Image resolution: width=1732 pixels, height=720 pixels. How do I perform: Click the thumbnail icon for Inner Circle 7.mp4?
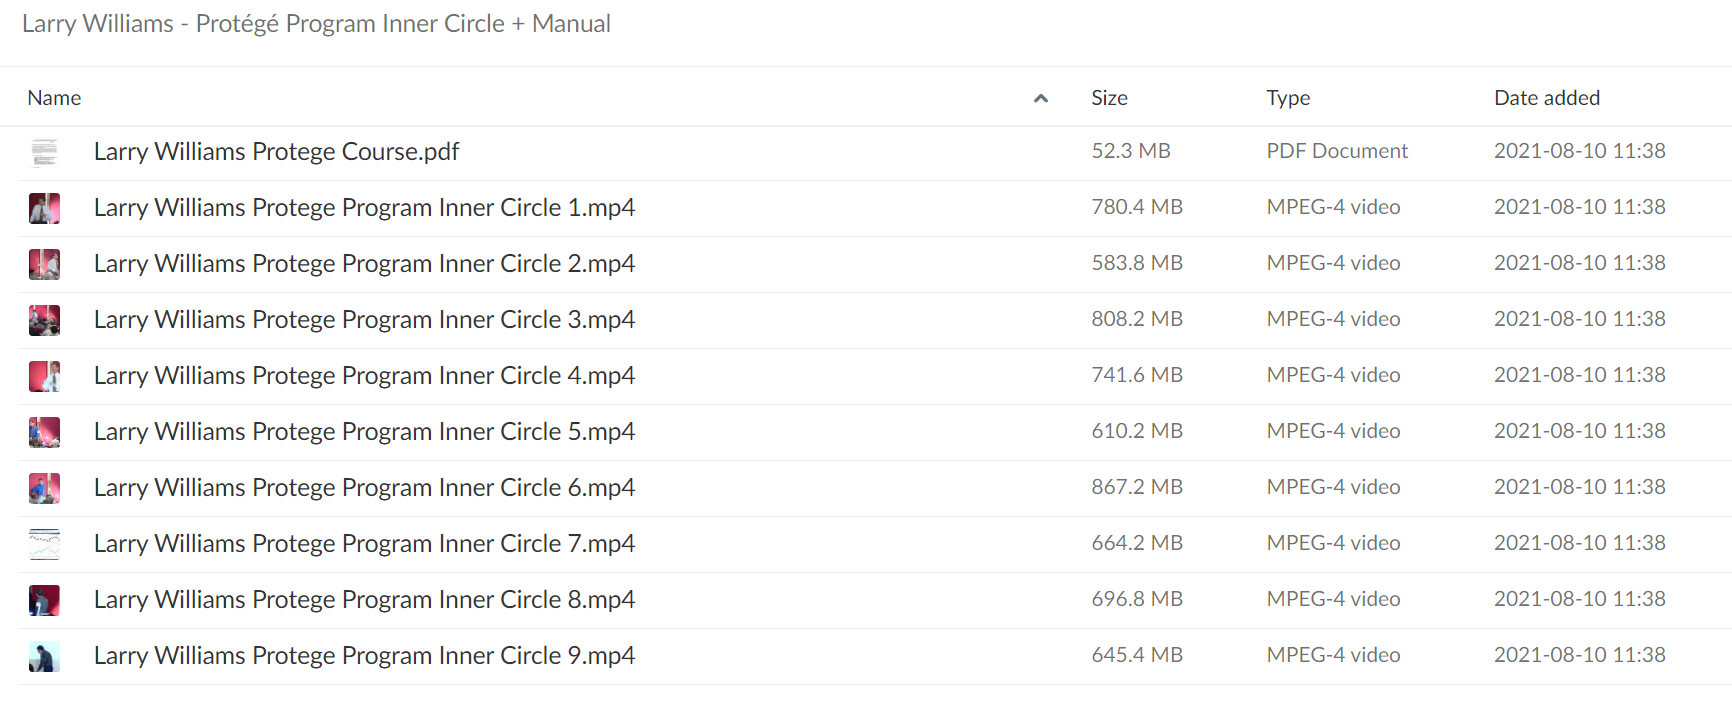click(44, 544)
